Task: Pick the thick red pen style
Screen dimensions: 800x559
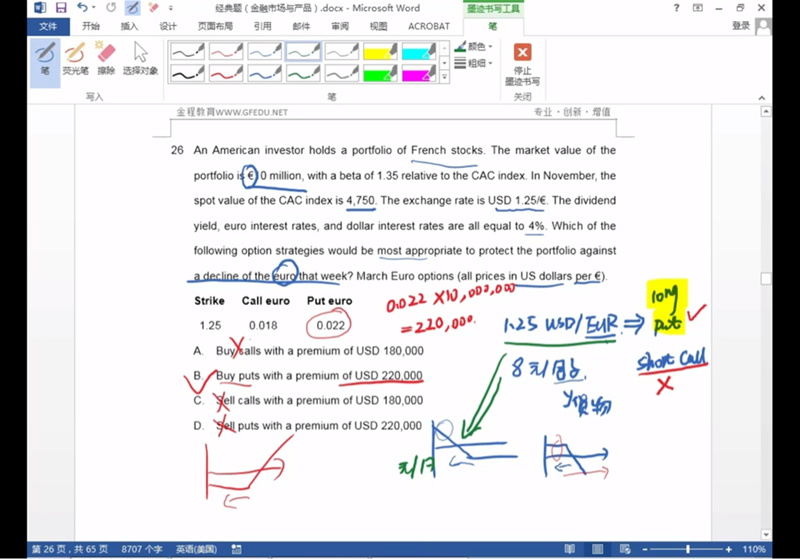Action: (226, 73)
